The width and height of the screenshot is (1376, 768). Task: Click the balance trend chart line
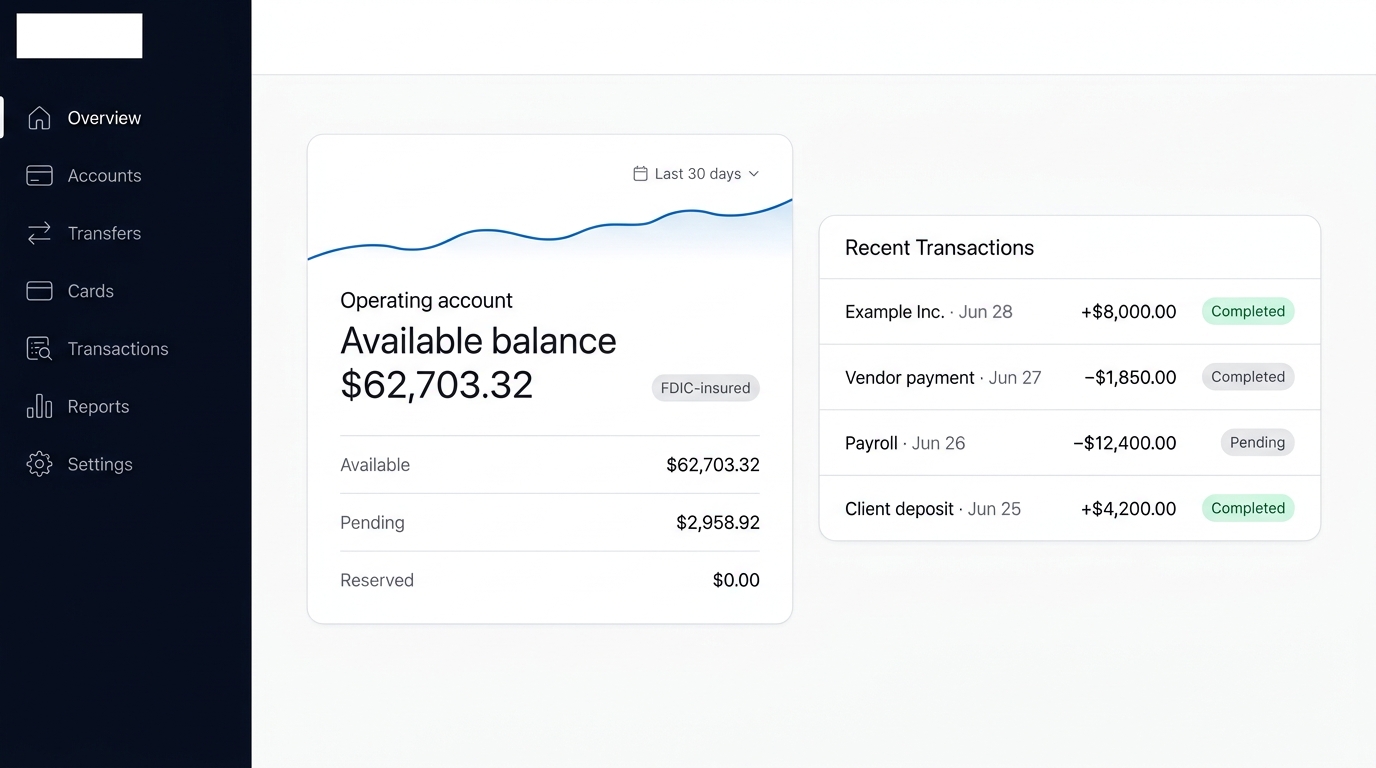pos(550,229)
